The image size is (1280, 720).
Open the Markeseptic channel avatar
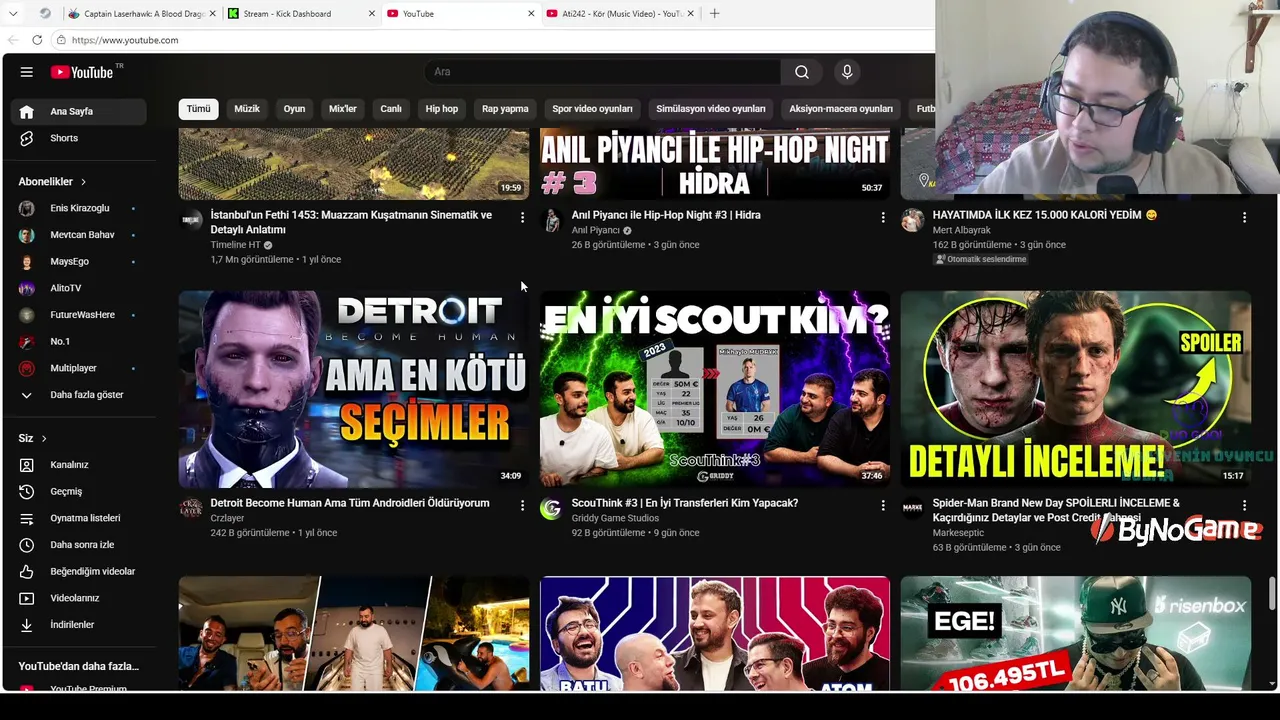(912, 508)
